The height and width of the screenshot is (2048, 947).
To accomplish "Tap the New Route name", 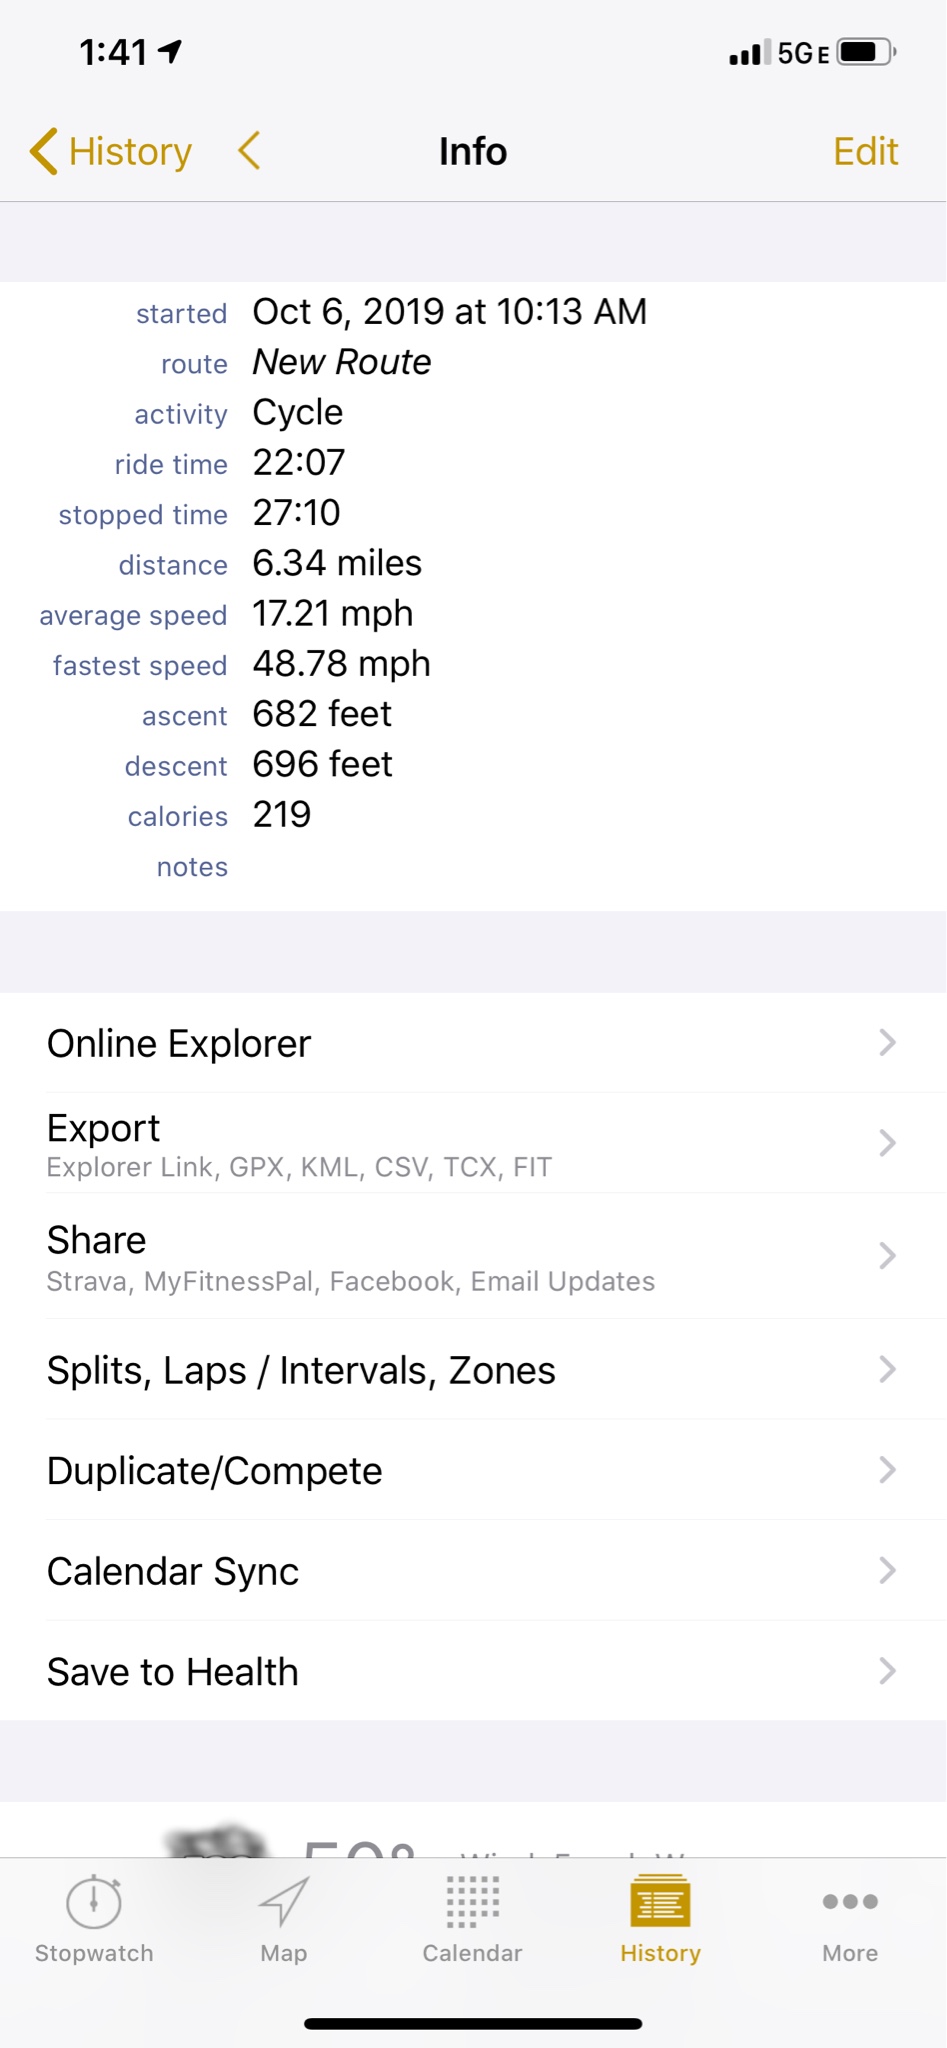I will tap(341, 362).
